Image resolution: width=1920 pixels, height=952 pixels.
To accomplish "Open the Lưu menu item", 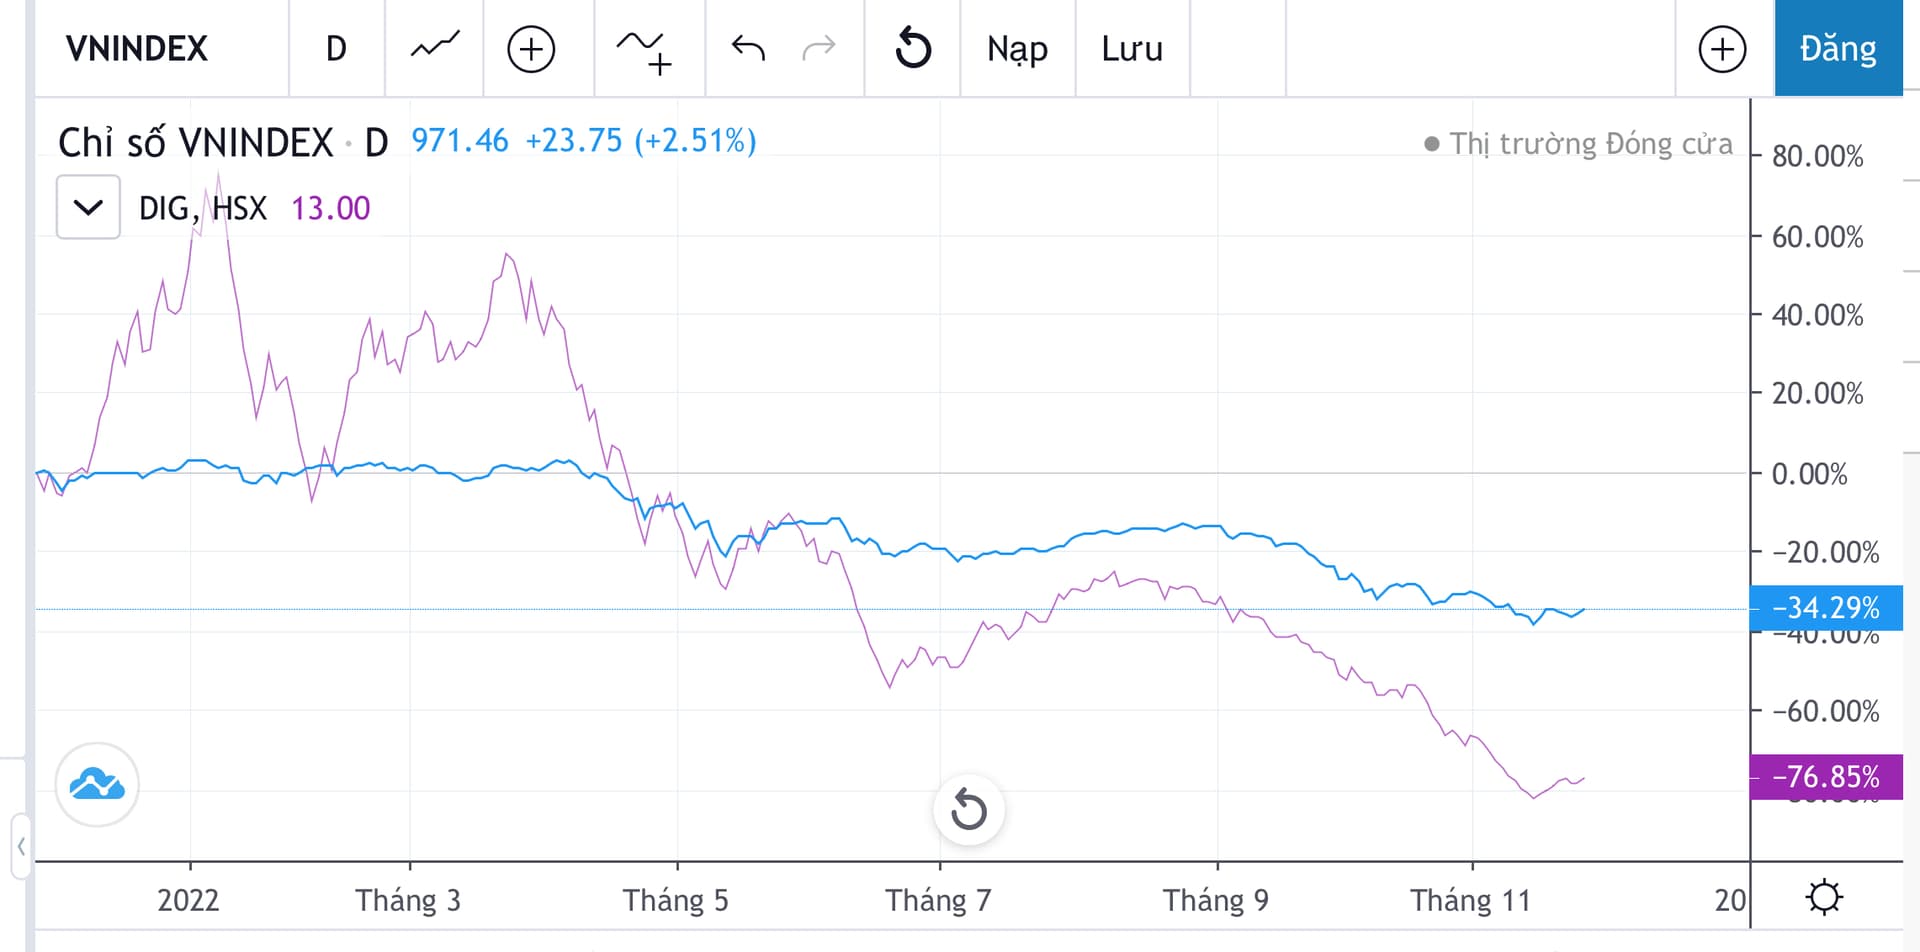I will (x=1132, y=49).
